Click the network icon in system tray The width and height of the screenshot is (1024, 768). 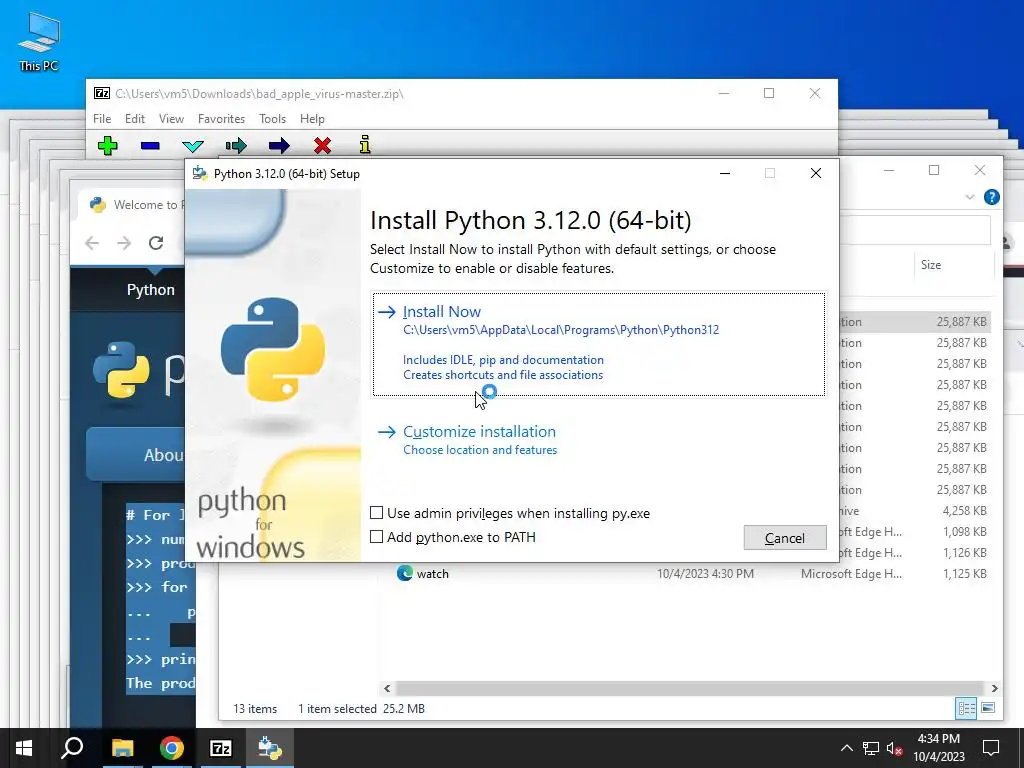(871, 748)
